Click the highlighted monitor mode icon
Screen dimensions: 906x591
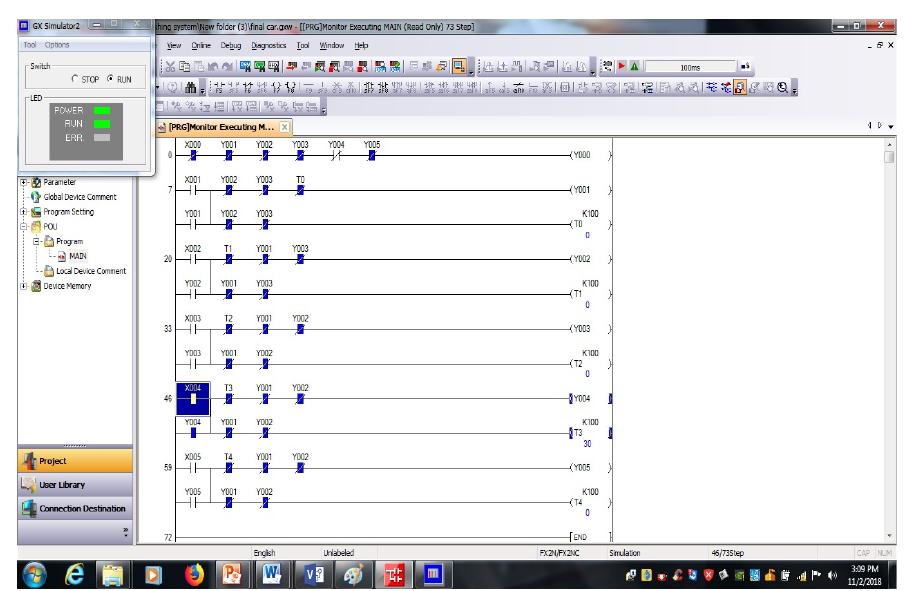click(x=740, y=87)
